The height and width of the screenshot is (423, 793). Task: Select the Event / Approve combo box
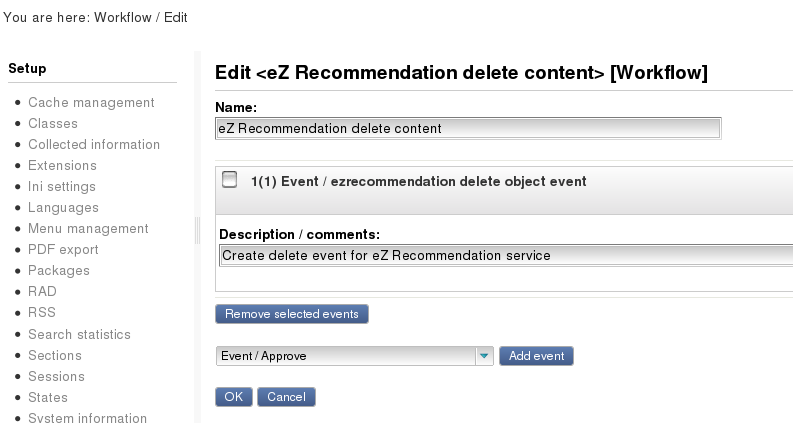354,356
